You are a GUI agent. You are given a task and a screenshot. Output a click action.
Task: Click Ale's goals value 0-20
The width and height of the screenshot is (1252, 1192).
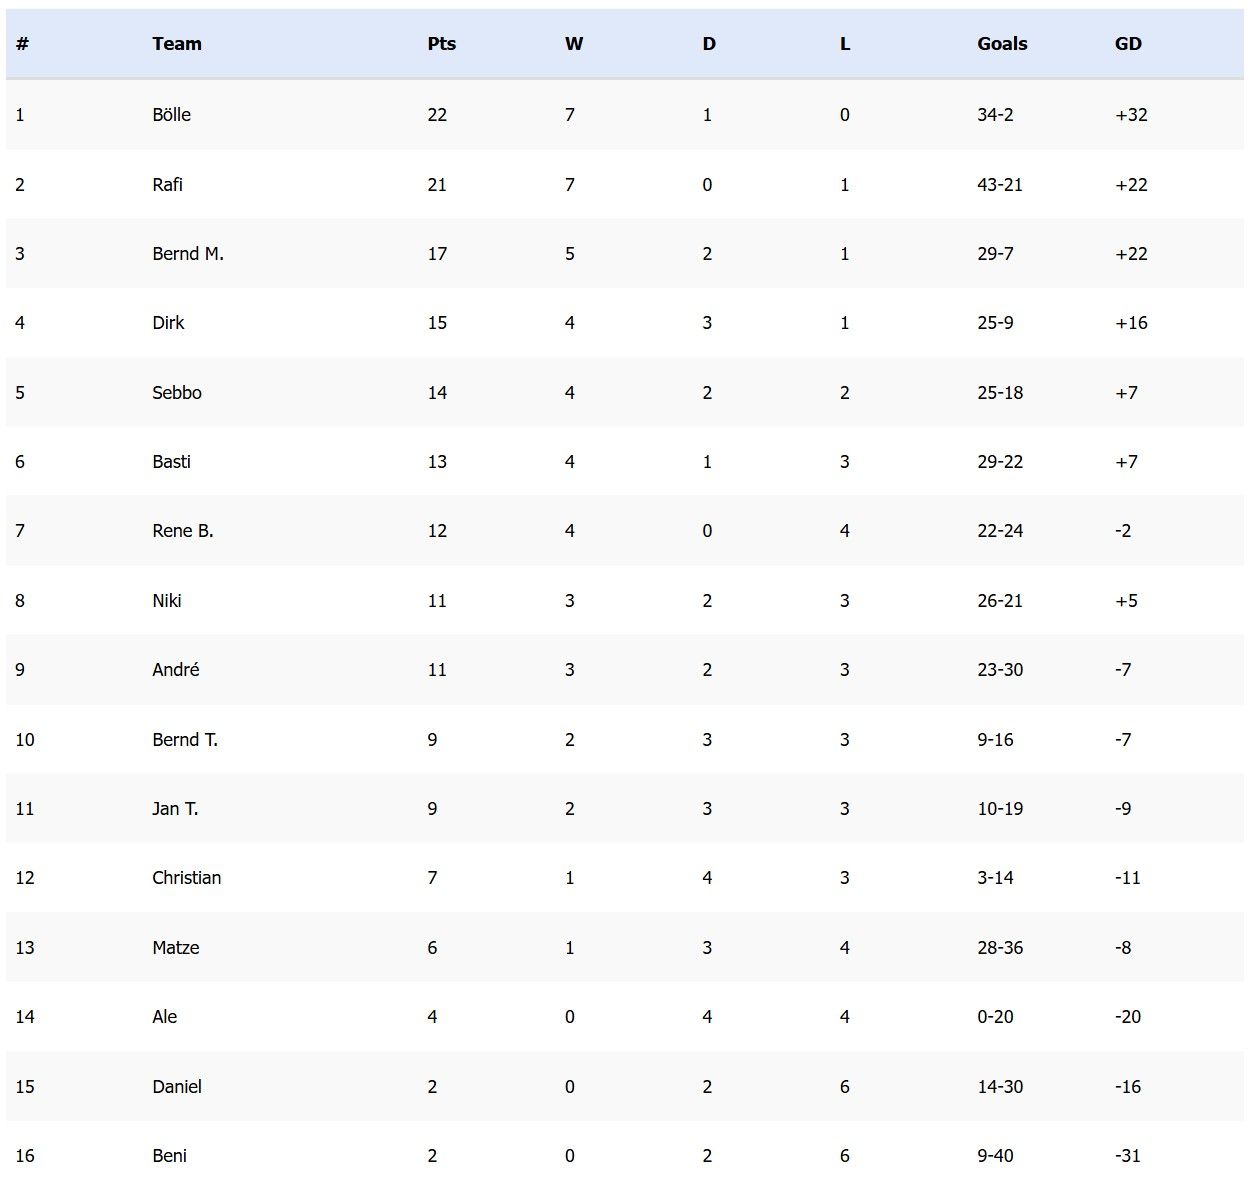[x=995, y=1017]
